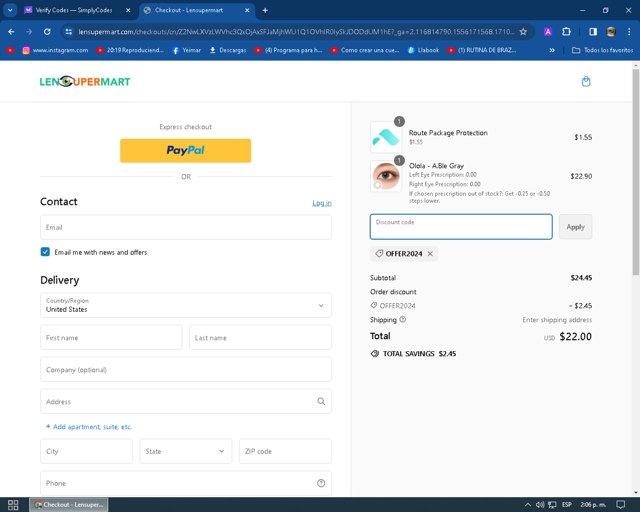Screen dimensions: 640x512
Task: Click the Route Package Protection thumbnail
Action: (386, 137)
